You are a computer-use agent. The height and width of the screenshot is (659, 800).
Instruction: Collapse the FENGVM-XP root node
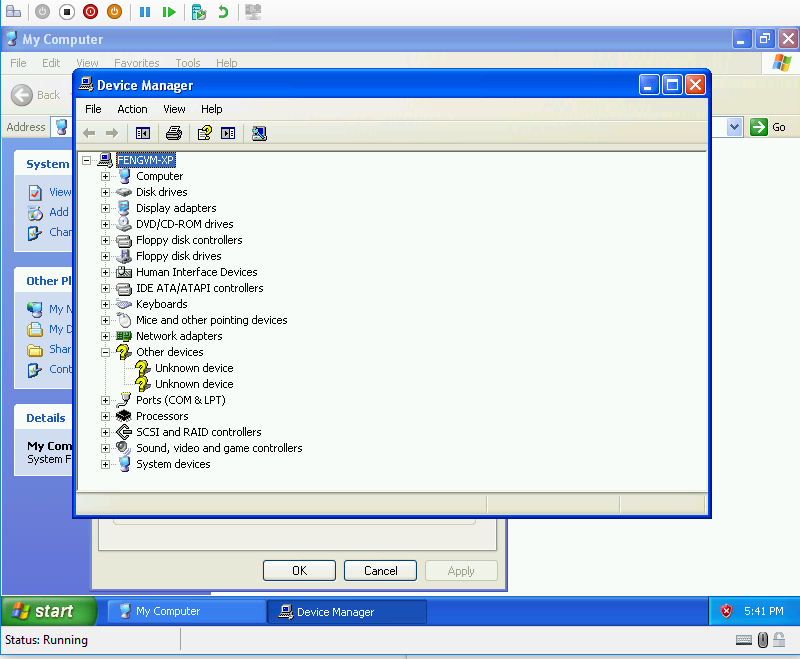(x=87, y=160)
